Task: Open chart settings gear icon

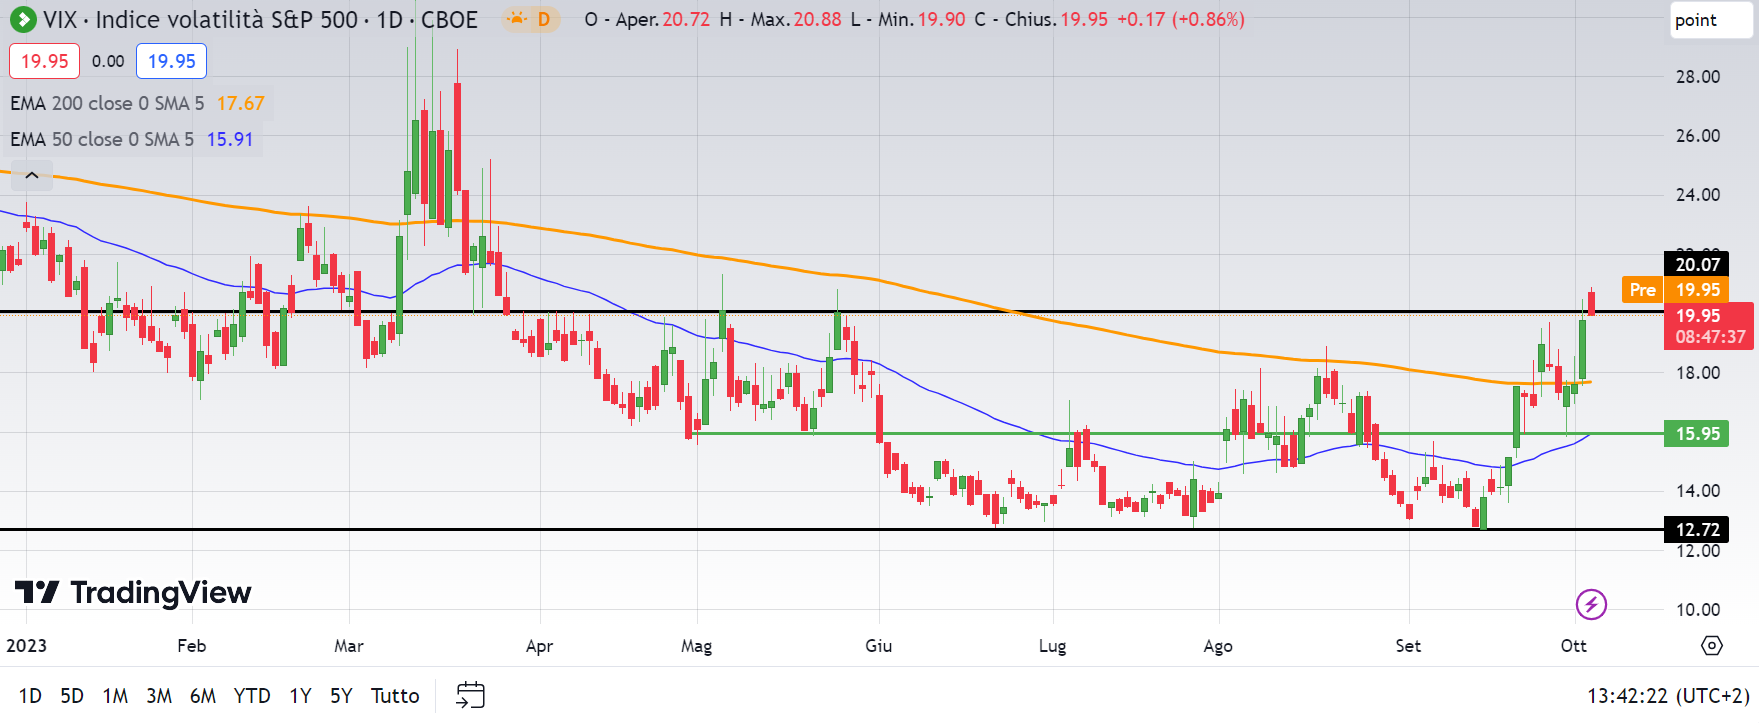Action: pos(1712,646)
